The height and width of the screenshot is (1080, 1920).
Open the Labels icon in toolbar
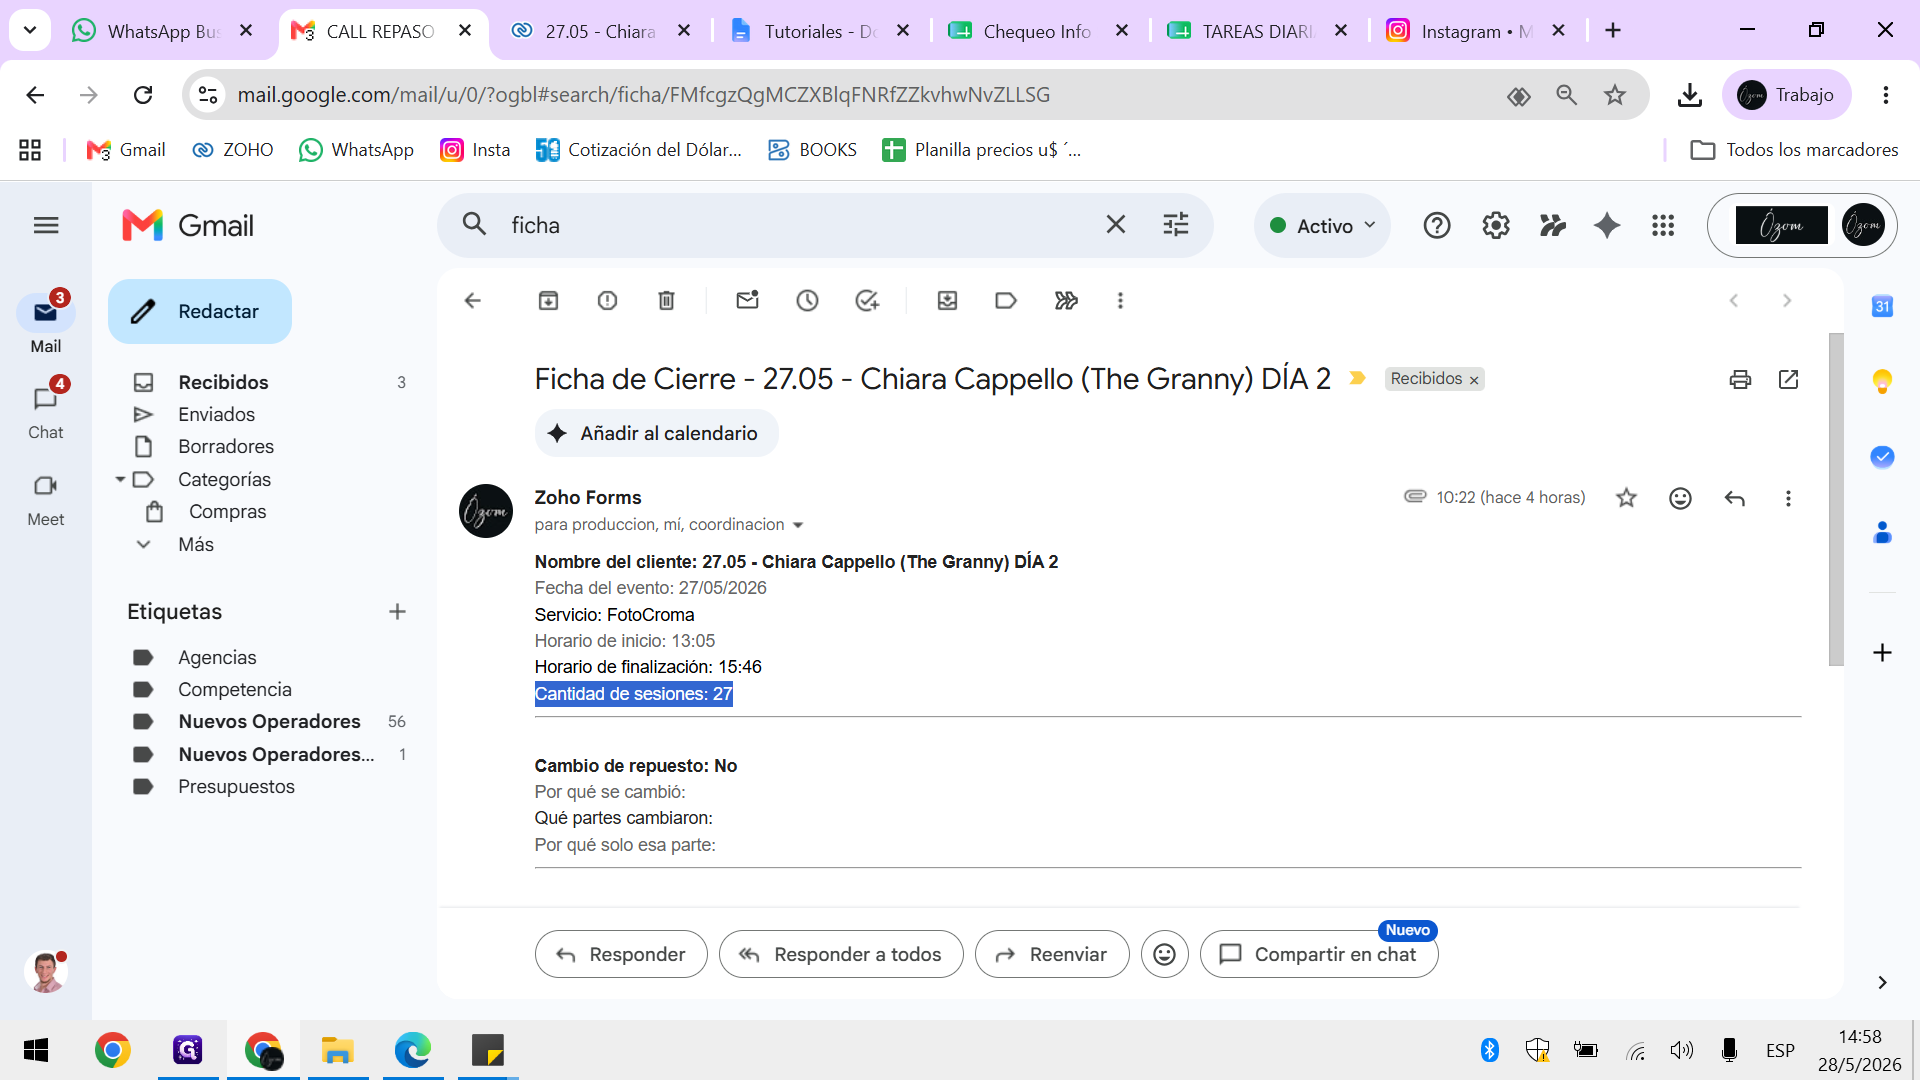[x=1006, y=301]
